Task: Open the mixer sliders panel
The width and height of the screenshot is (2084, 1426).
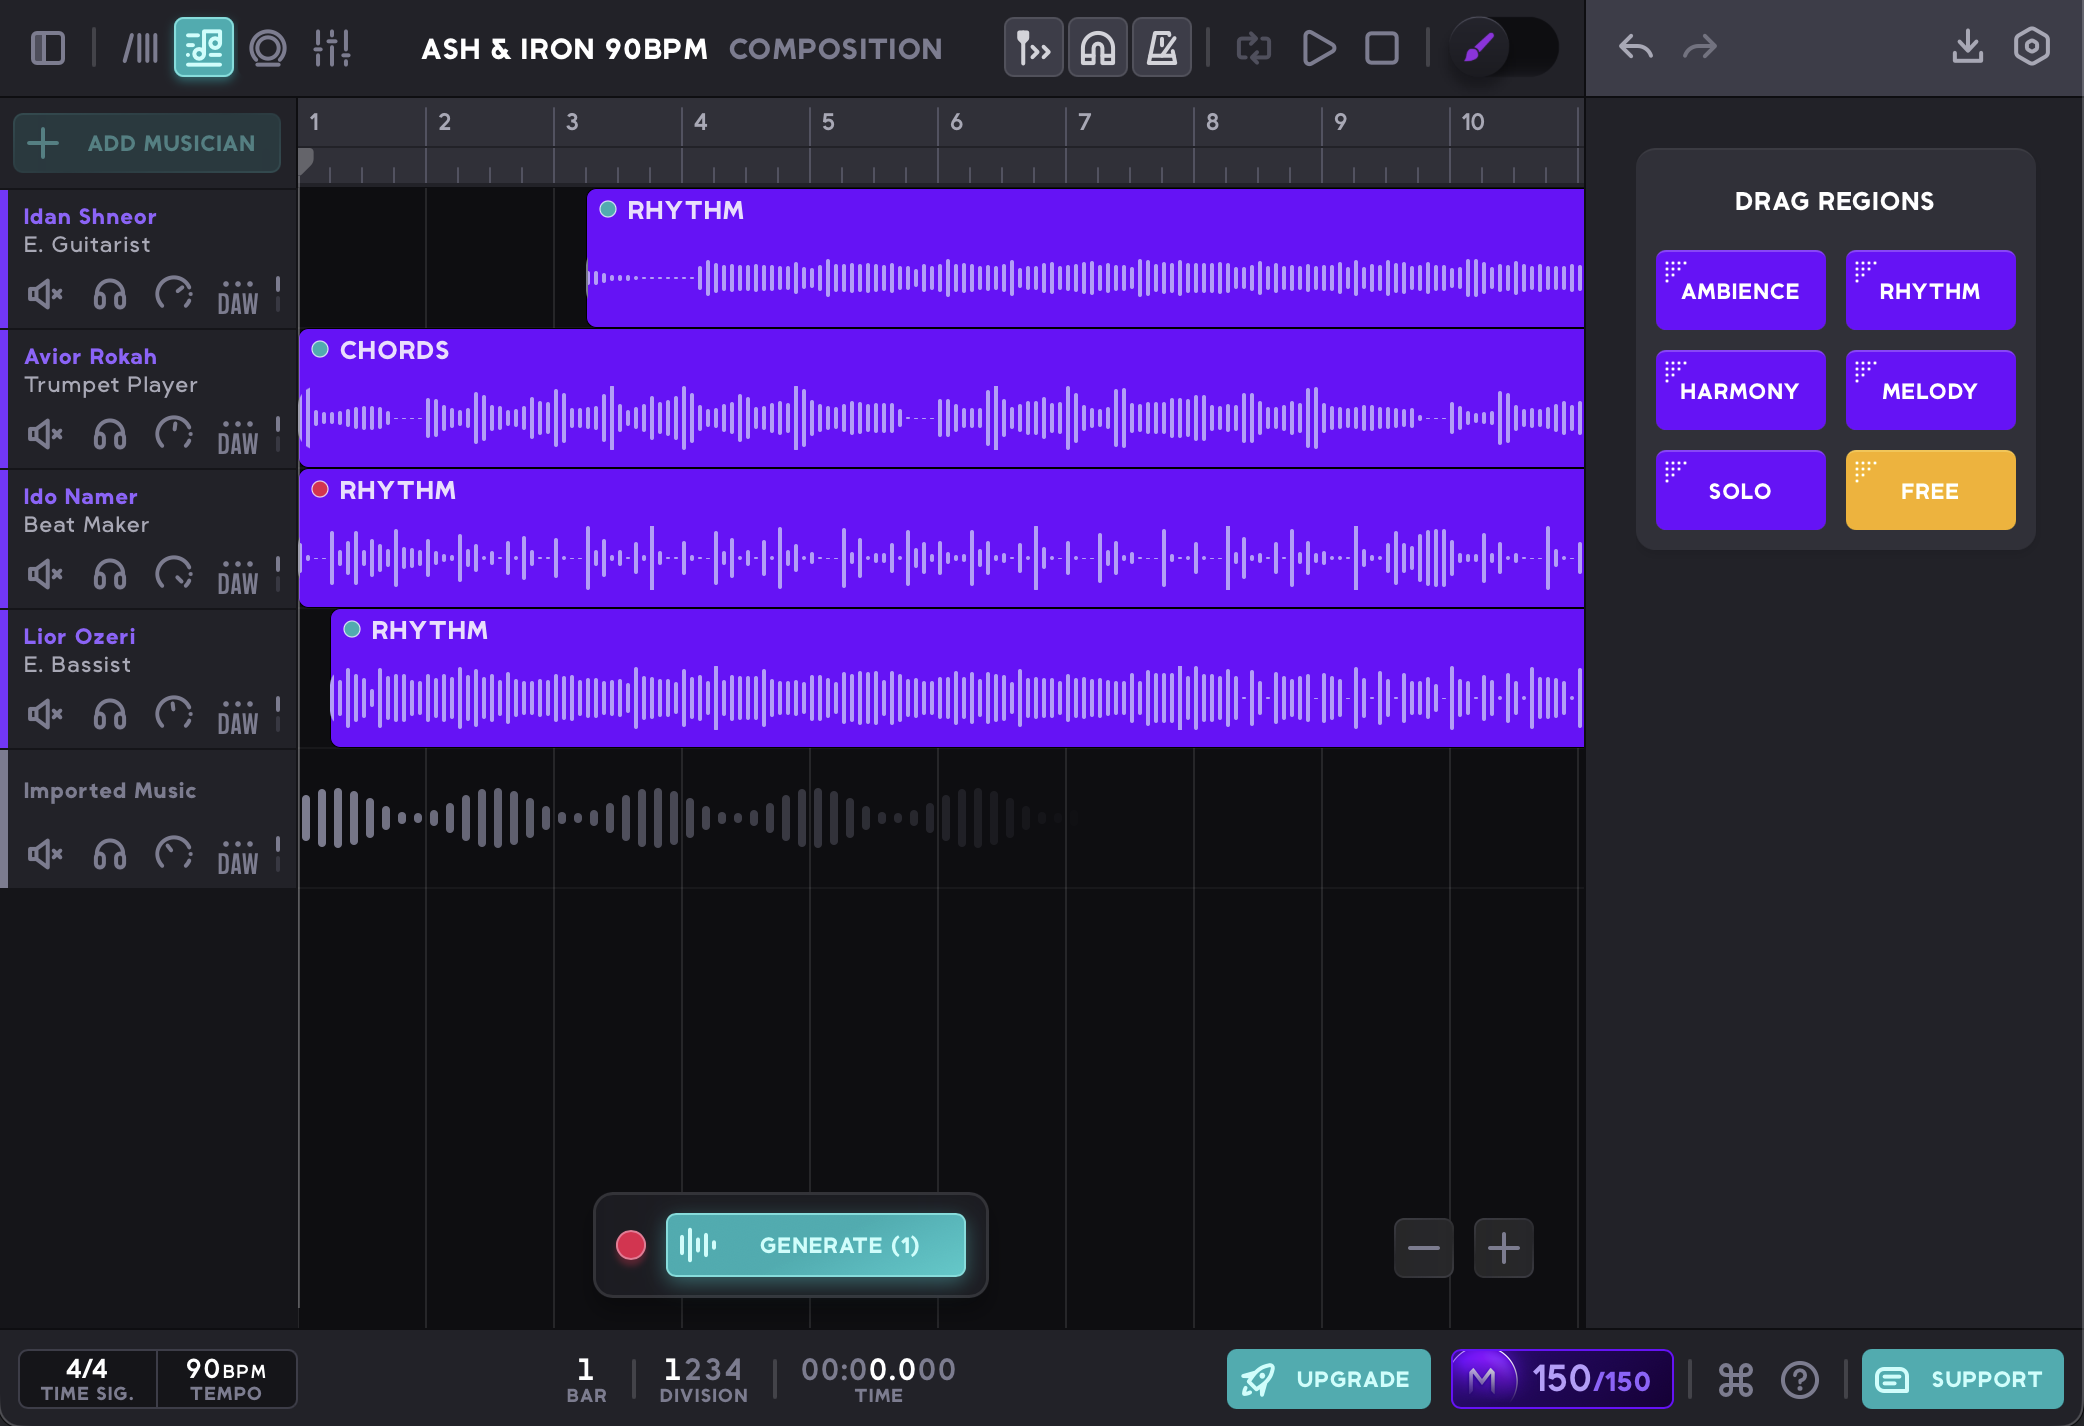Action: click(333, 46)
